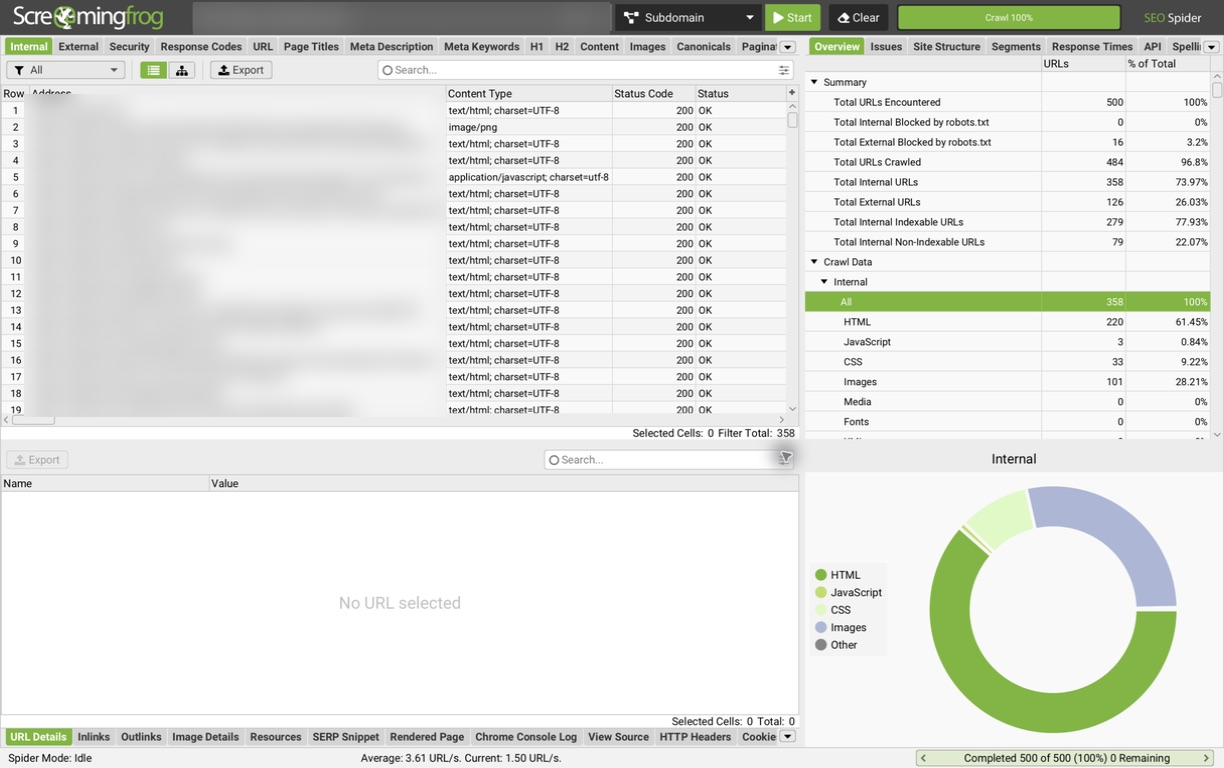Clear the crawl data
The height and width of the screenshot is (768, 1224).
pos(858,17)
